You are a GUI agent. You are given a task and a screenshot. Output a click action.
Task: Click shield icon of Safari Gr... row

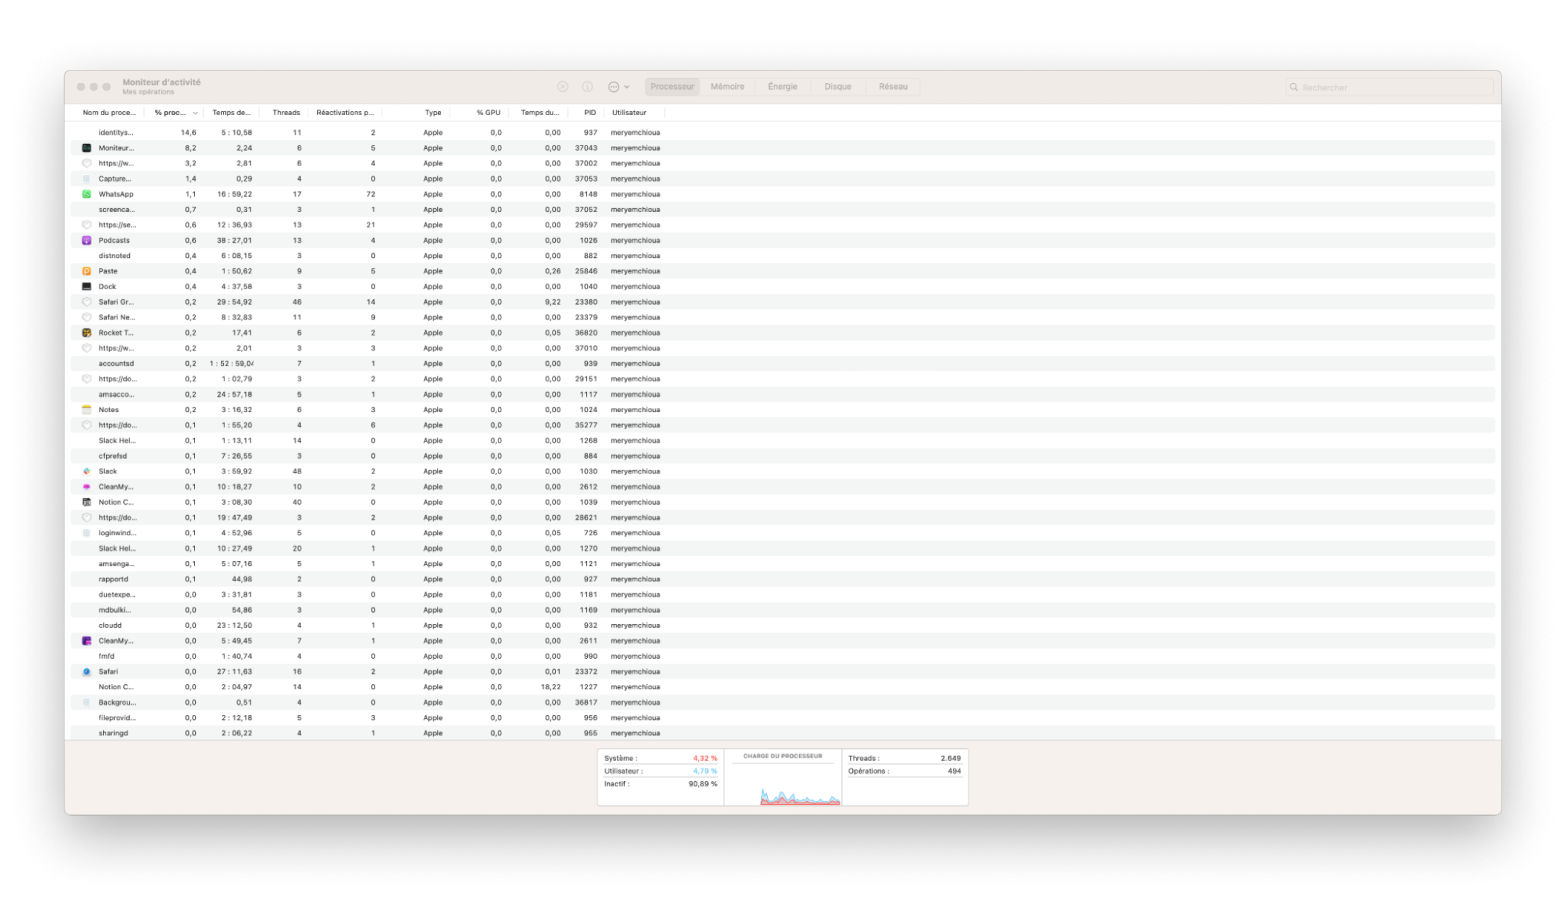click(x=87, y=302)
